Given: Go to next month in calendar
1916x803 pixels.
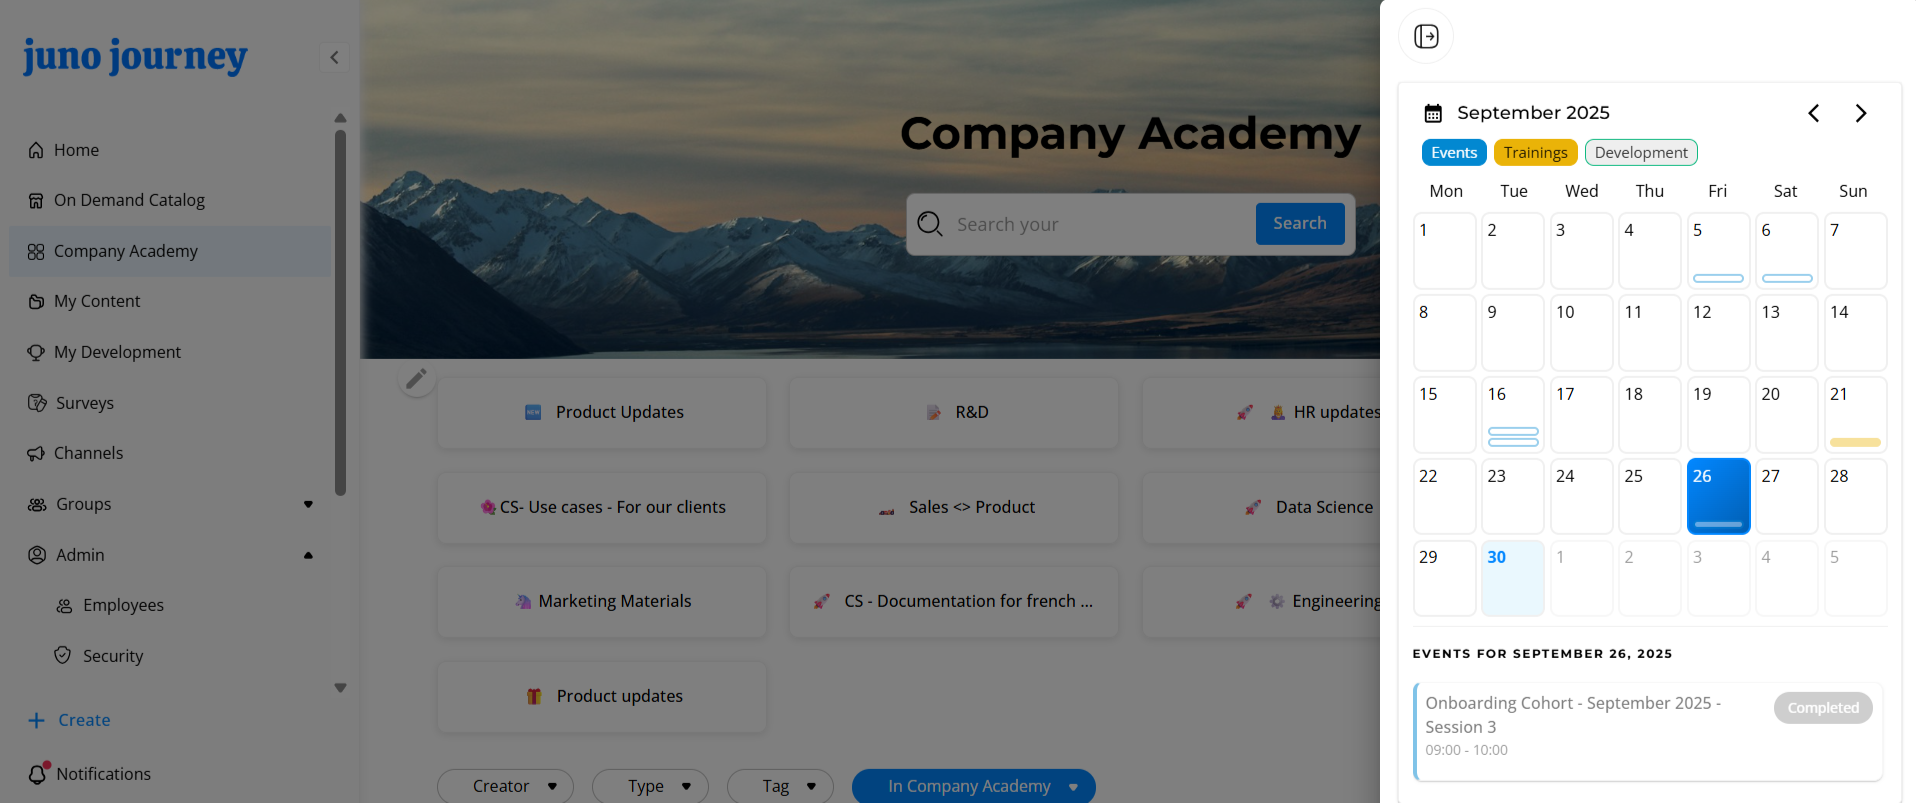Looking at the screenshot, I should [x=1860, y=113].
